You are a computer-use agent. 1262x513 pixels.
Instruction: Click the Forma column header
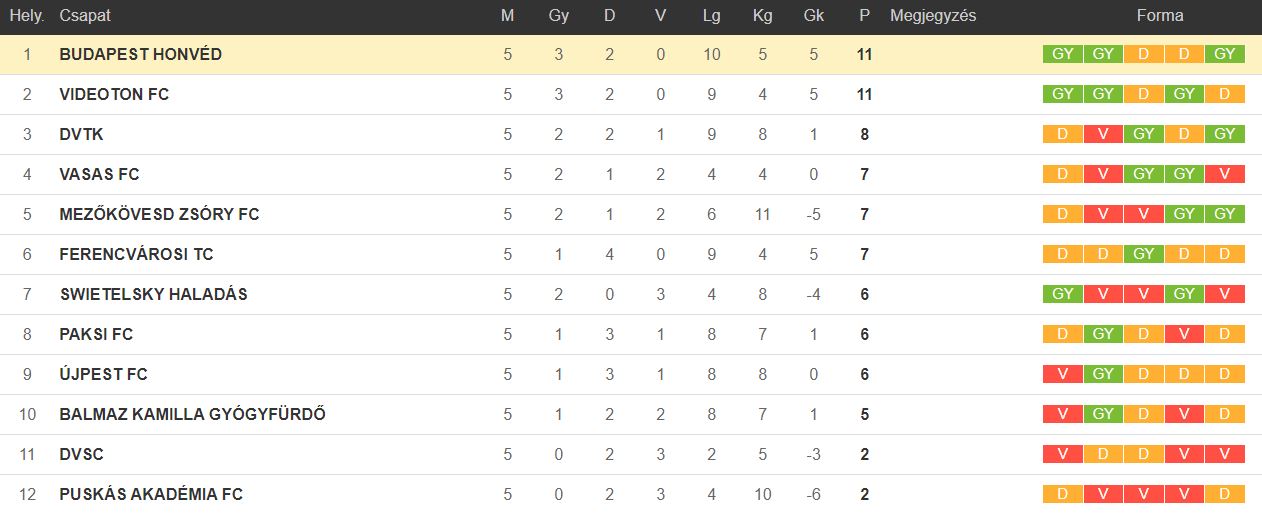tap(1160, 16)
